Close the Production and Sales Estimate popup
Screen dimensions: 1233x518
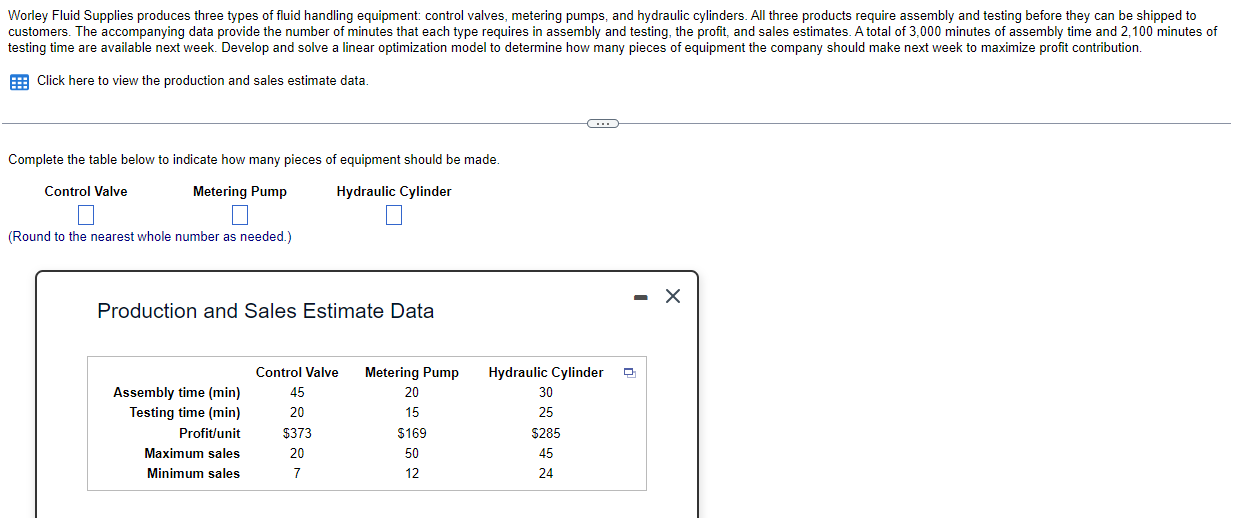click(673, 296)
